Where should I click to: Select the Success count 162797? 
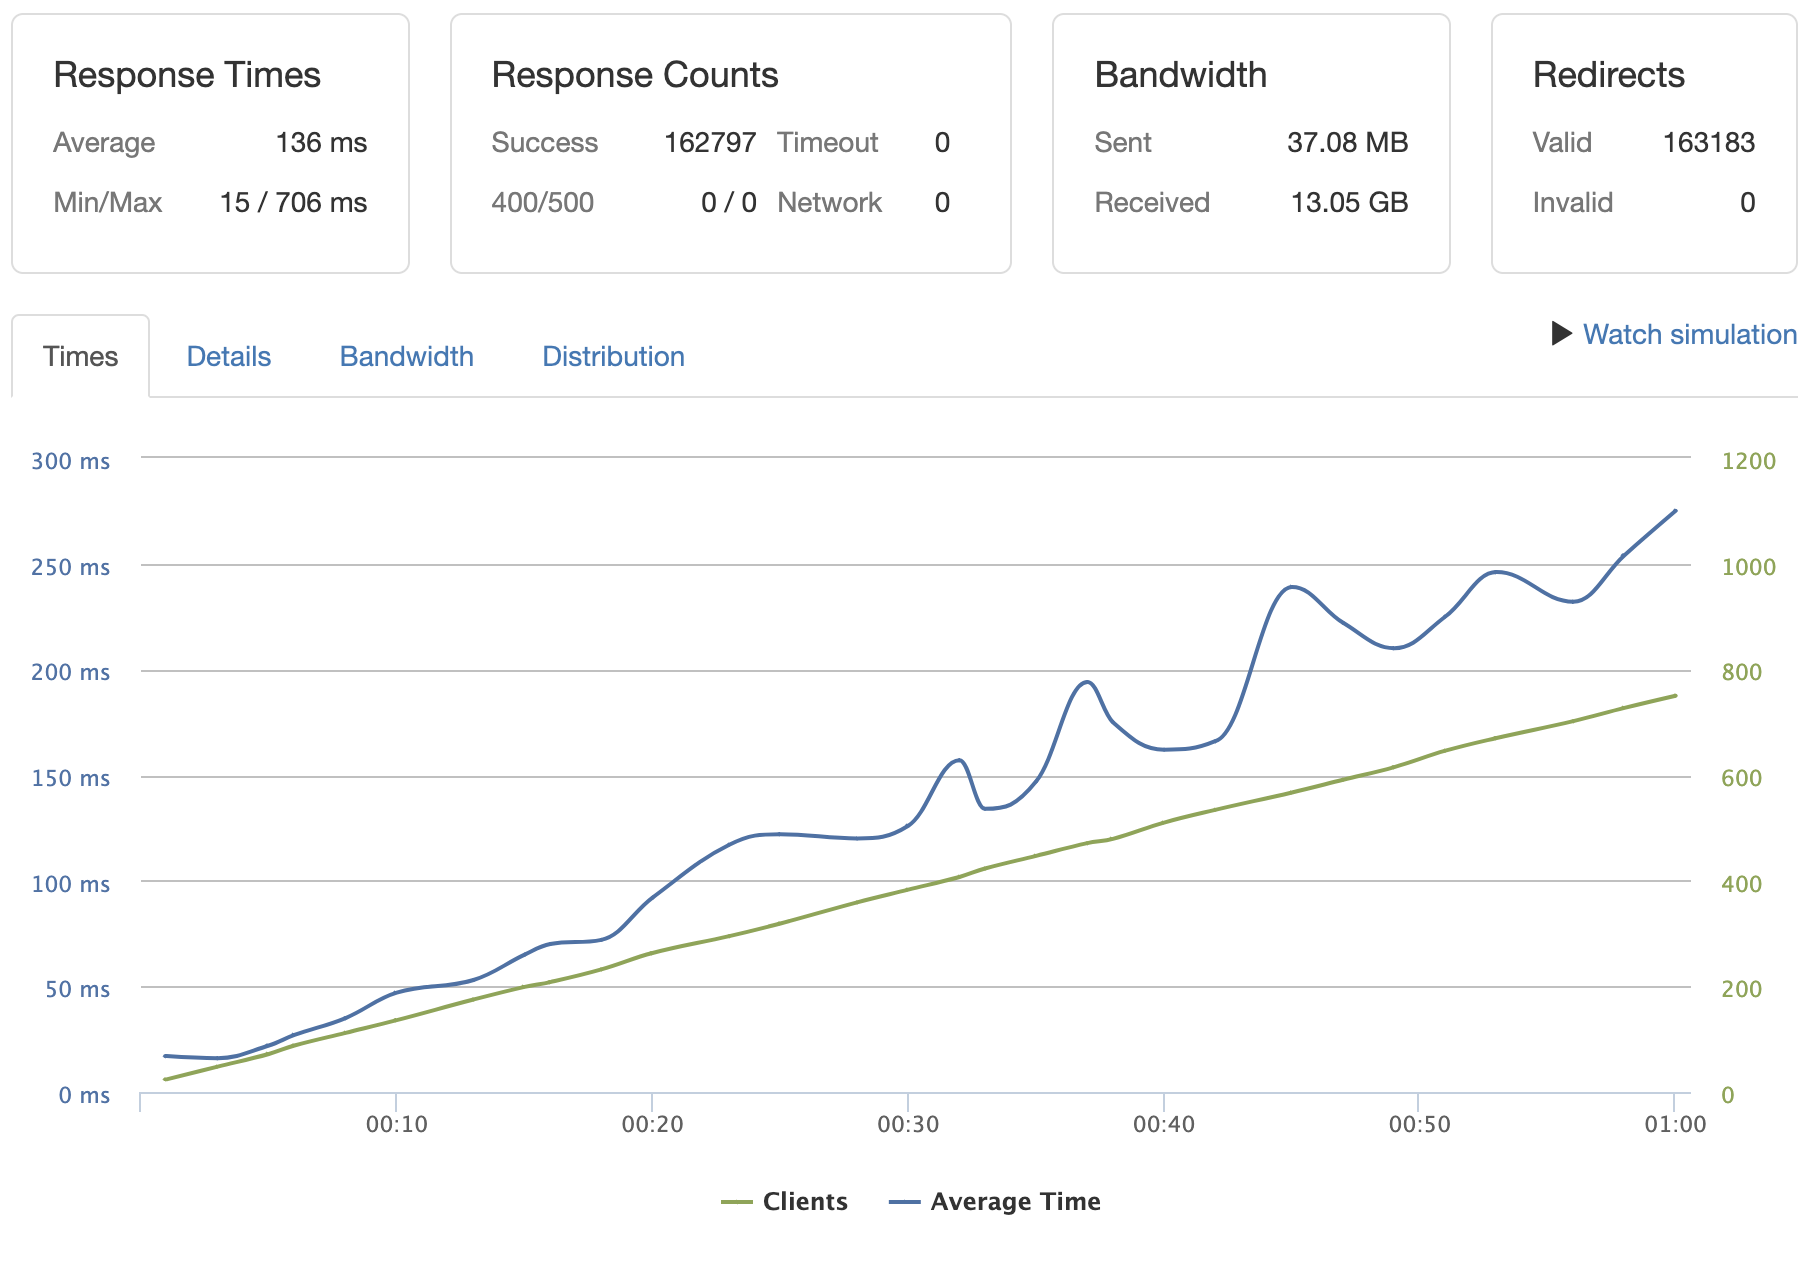point(710,143)
